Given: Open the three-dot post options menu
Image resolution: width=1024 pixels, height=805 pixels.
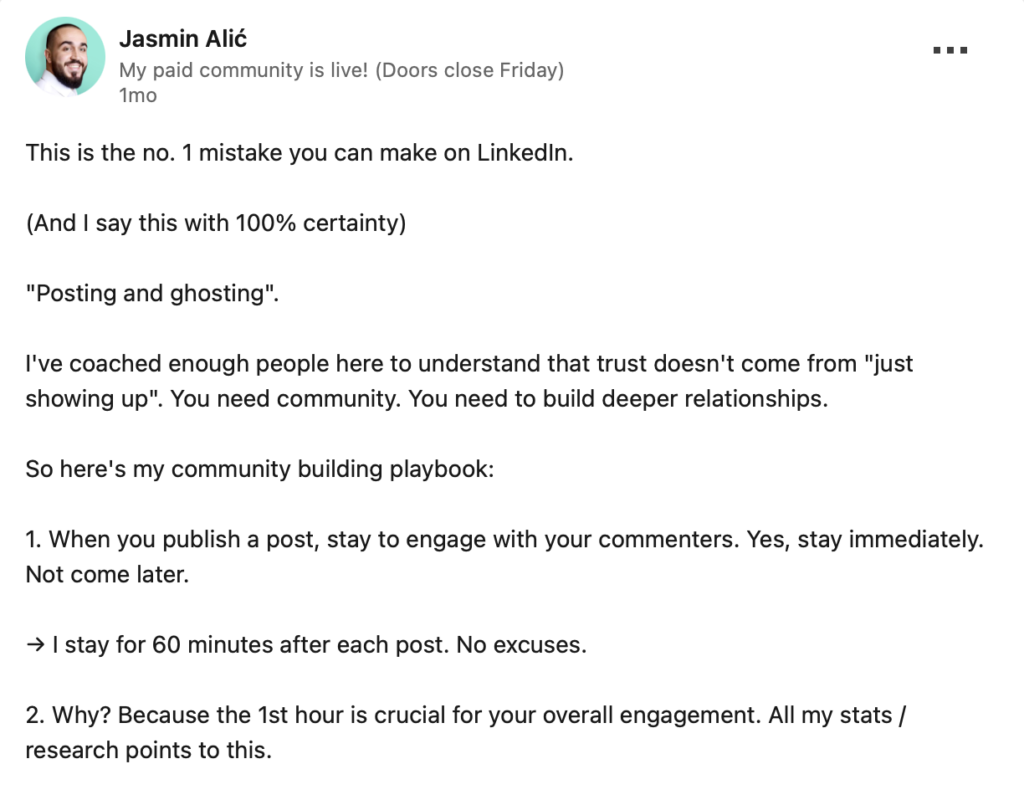Looking at the screenshot, I should [x=950, y=50].
